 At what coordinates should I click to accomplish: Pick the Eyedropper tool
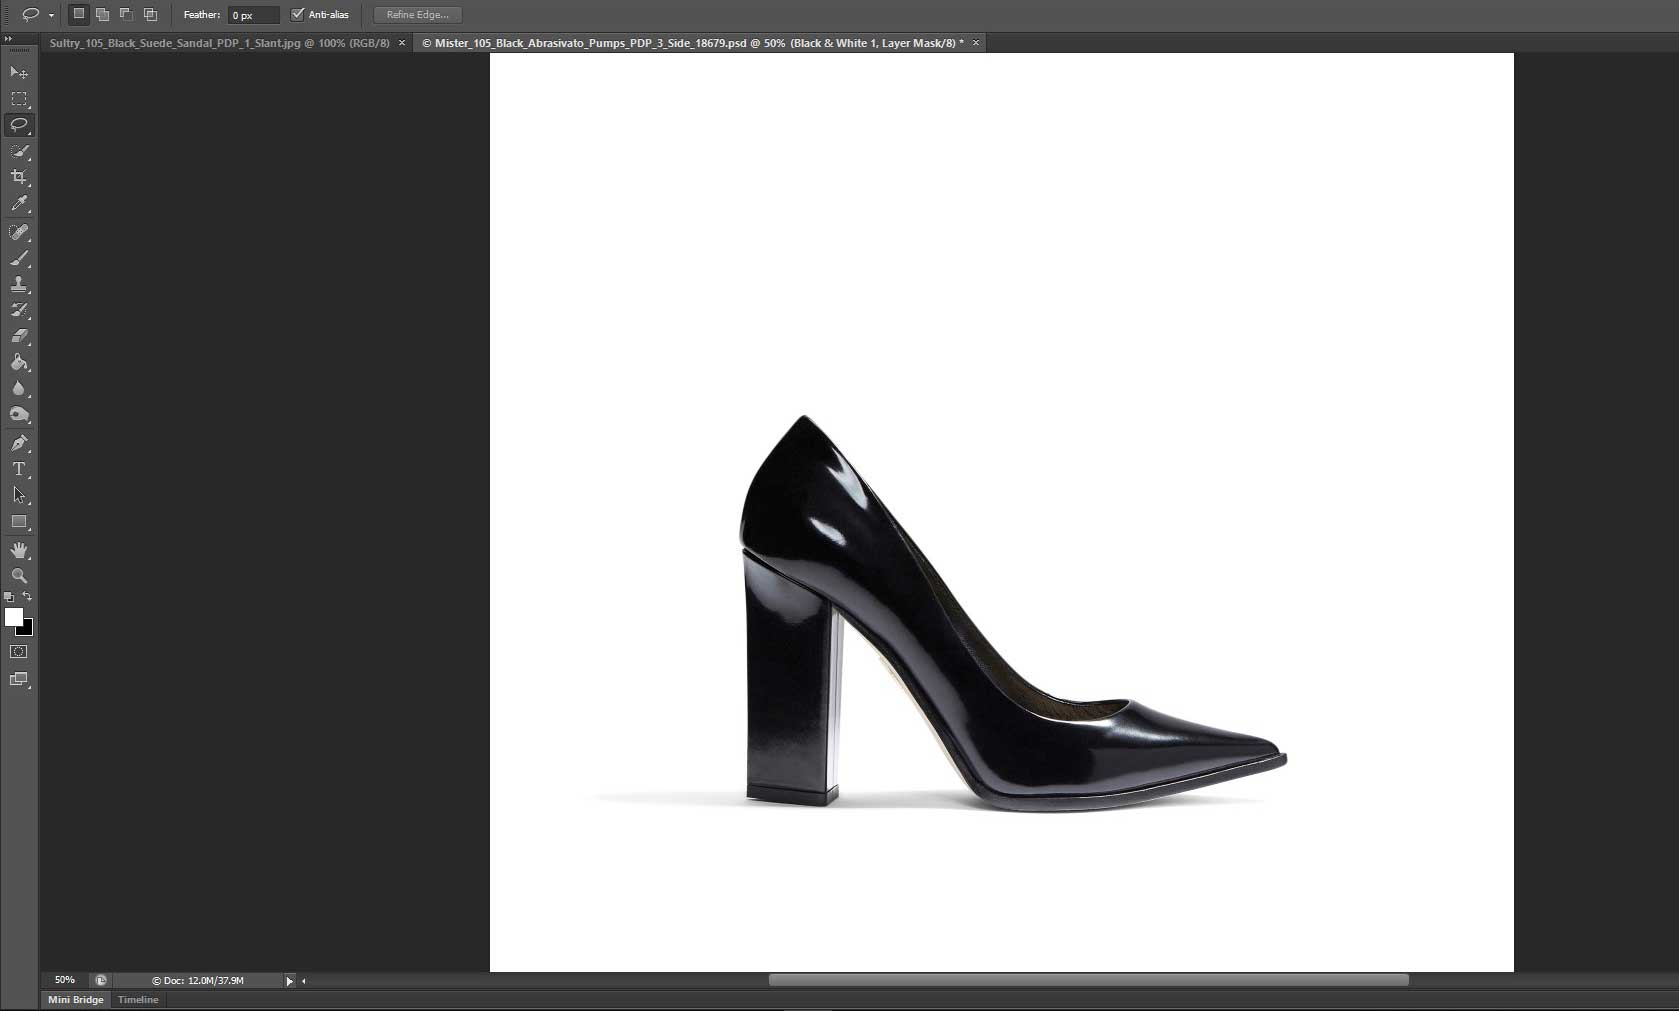(18, 204)
